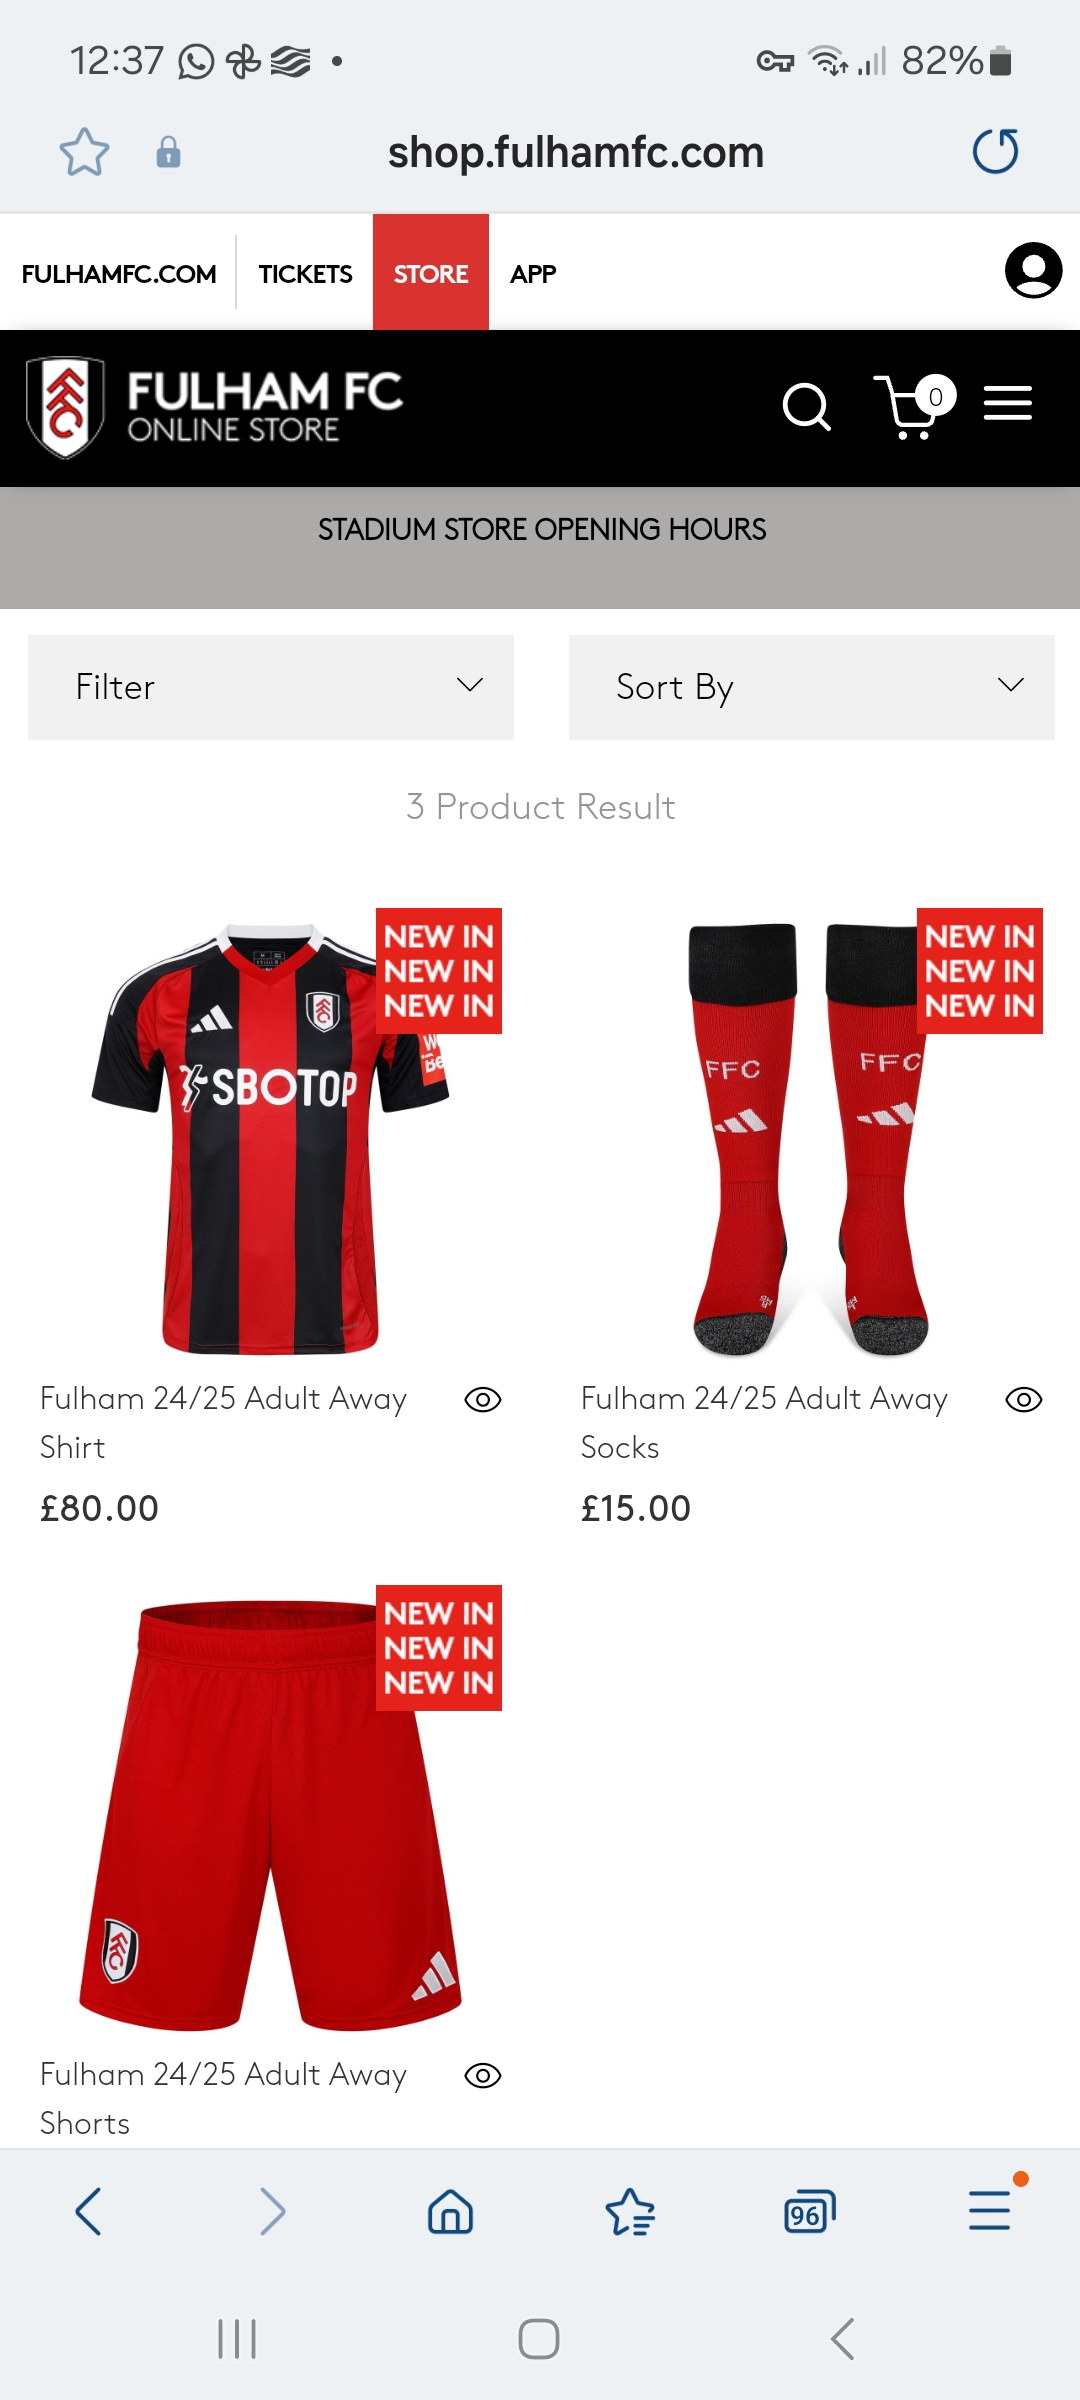Tap the URL address bar shop.fulhamfc.com
This screenshot has width=1080, height=2400.
pyautogui.click(x=576, y=152)
